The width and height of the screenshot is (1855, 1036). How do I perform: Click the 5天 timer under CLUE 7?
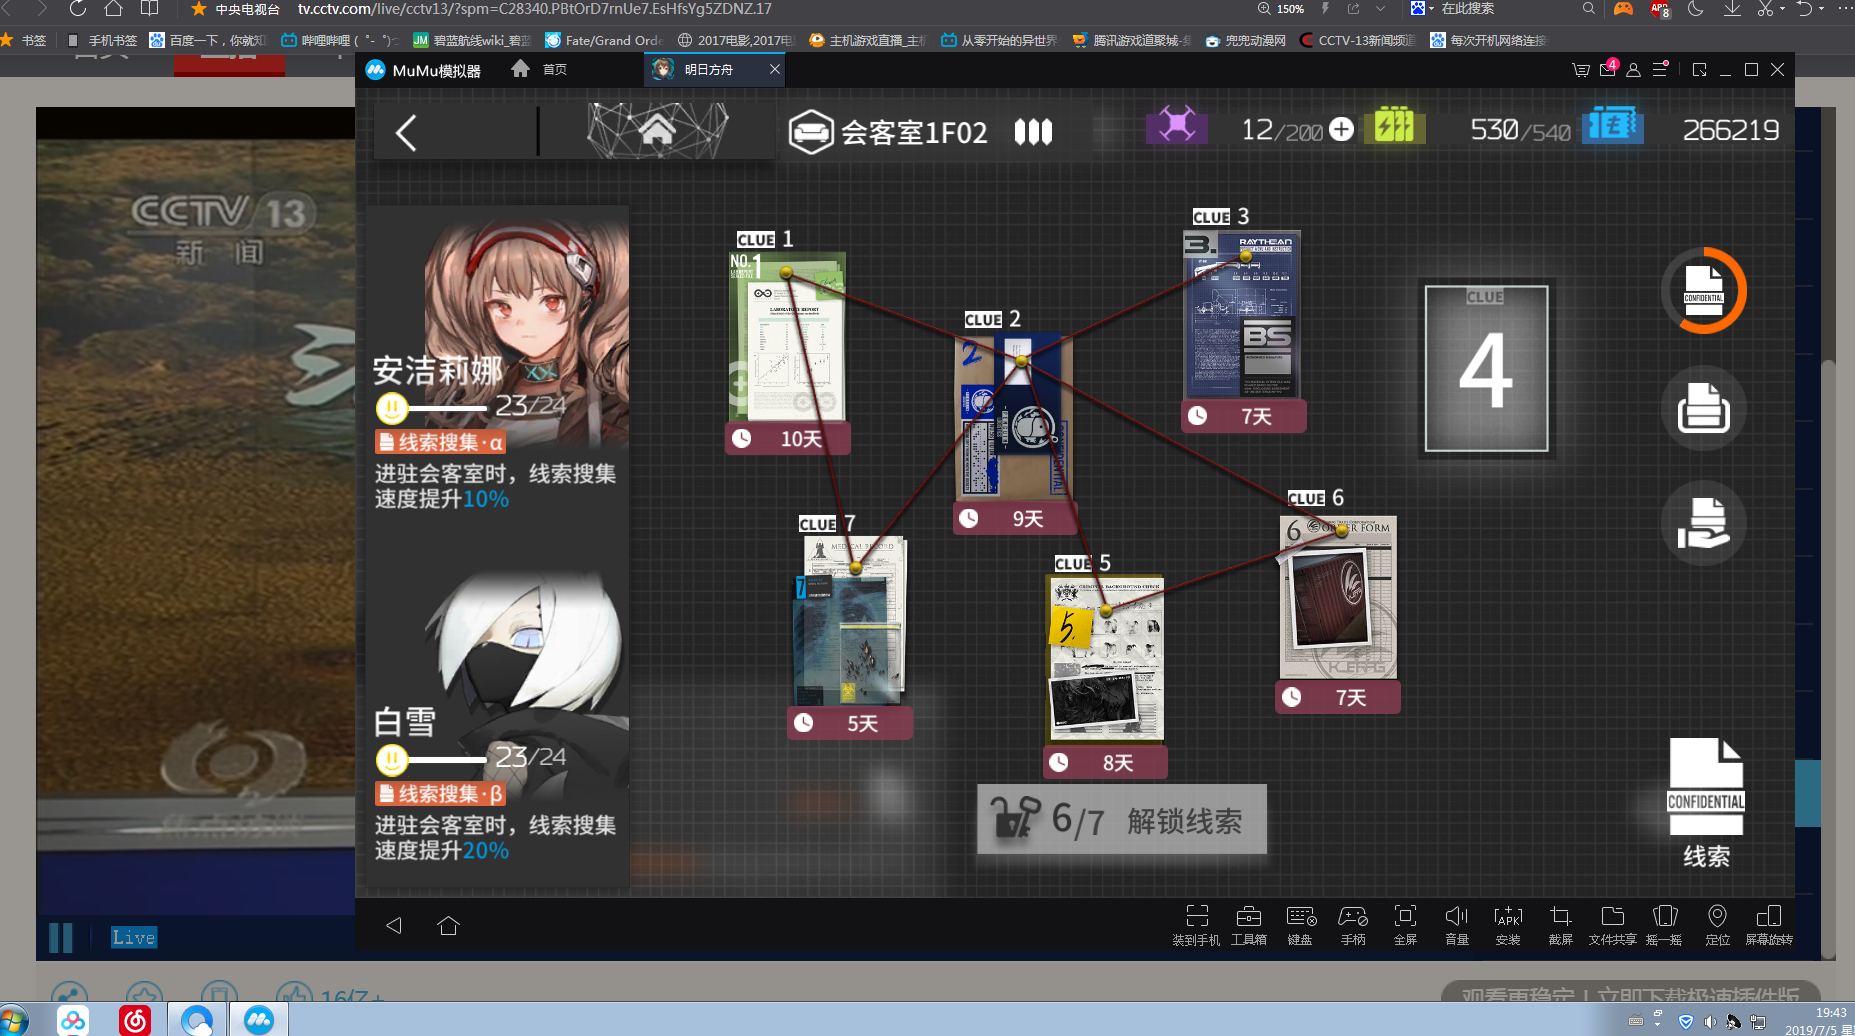tap(850, 723)
